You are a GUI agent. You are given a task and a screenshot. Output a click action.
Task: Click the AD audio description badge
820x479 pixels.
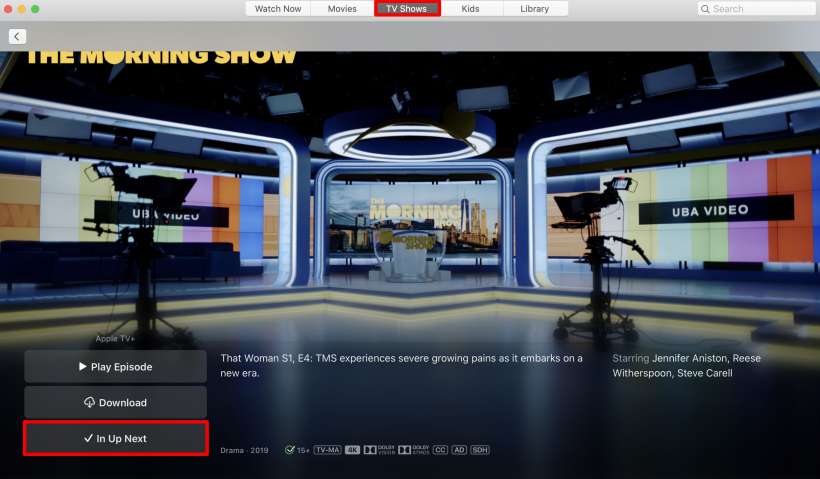point(459,450)
